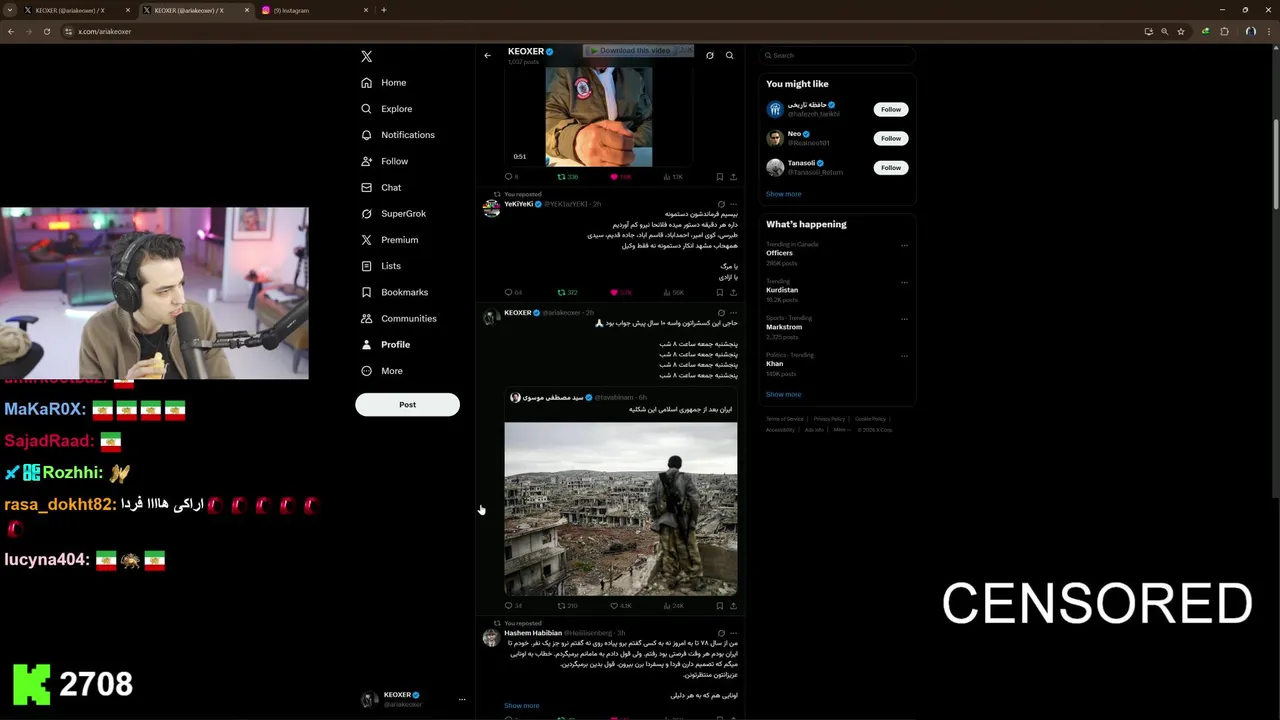
Task: Reload the page in the browser toolbar
Action: (x=46, y=31)
